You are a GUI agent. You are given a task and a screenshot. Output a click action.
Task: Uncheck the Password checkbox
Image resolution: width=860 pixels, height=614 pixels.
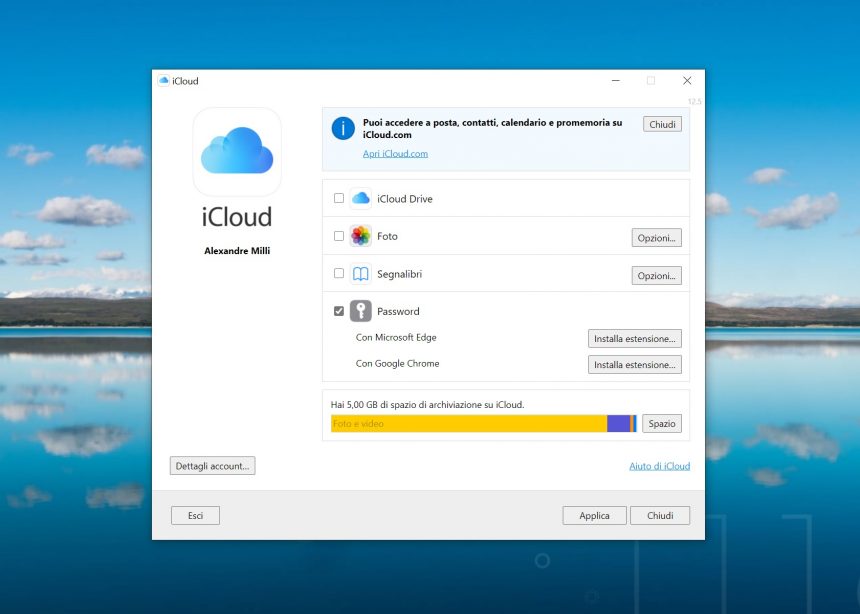pos(339,311)
